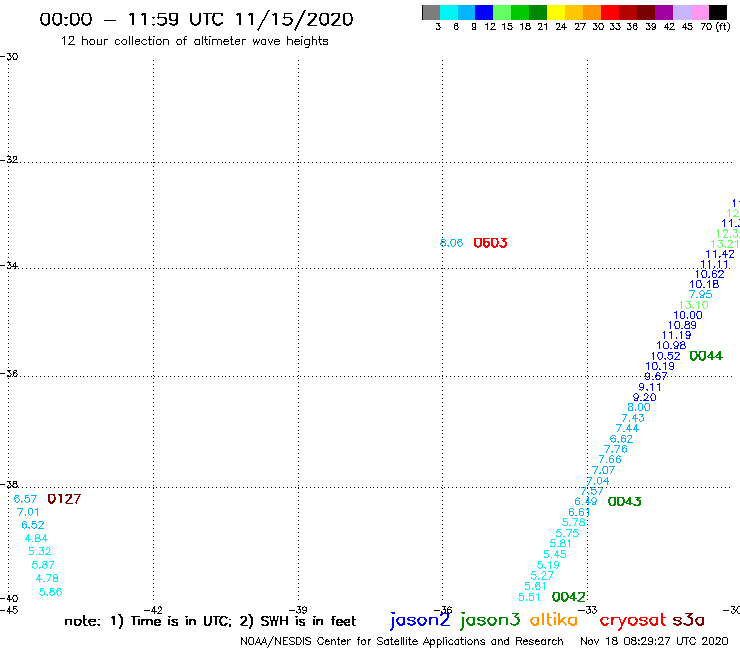Viewport: 740px width, 650px height.
Task: Click the 7.95 wave height value
Action: point(700,295)
